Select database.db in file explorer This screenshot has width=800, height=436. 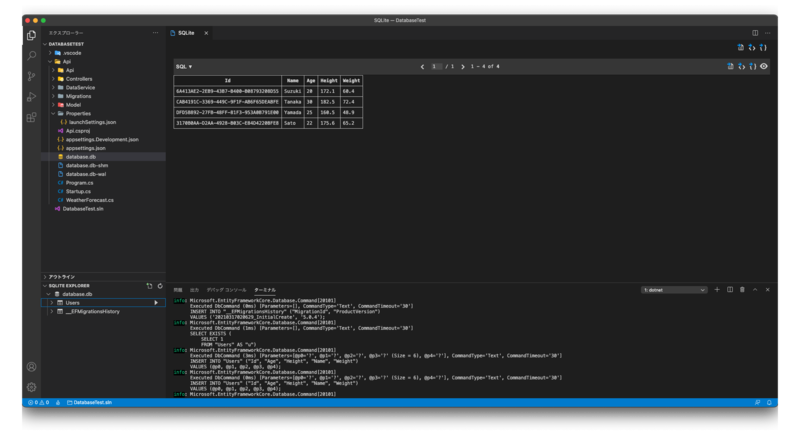(x=81, y=157)
